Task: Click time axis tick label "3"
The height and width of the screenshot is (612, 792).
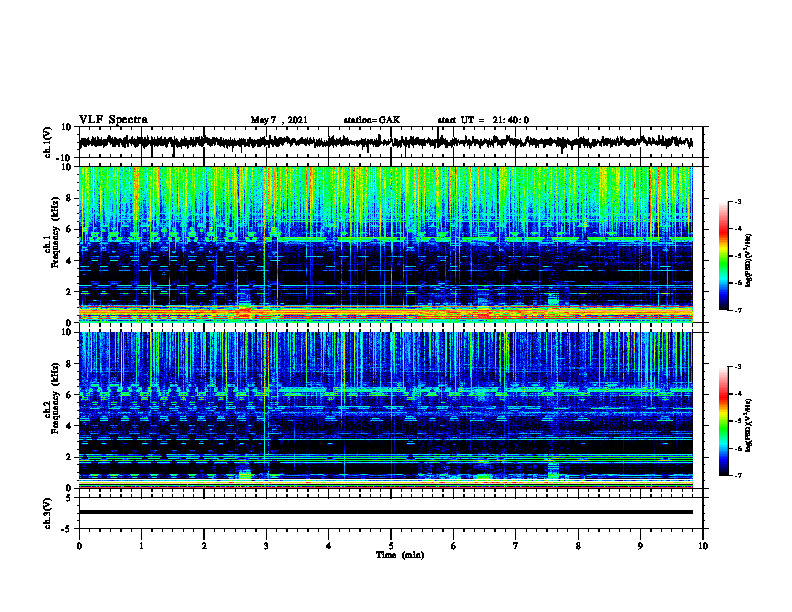Action: [266, 546]
